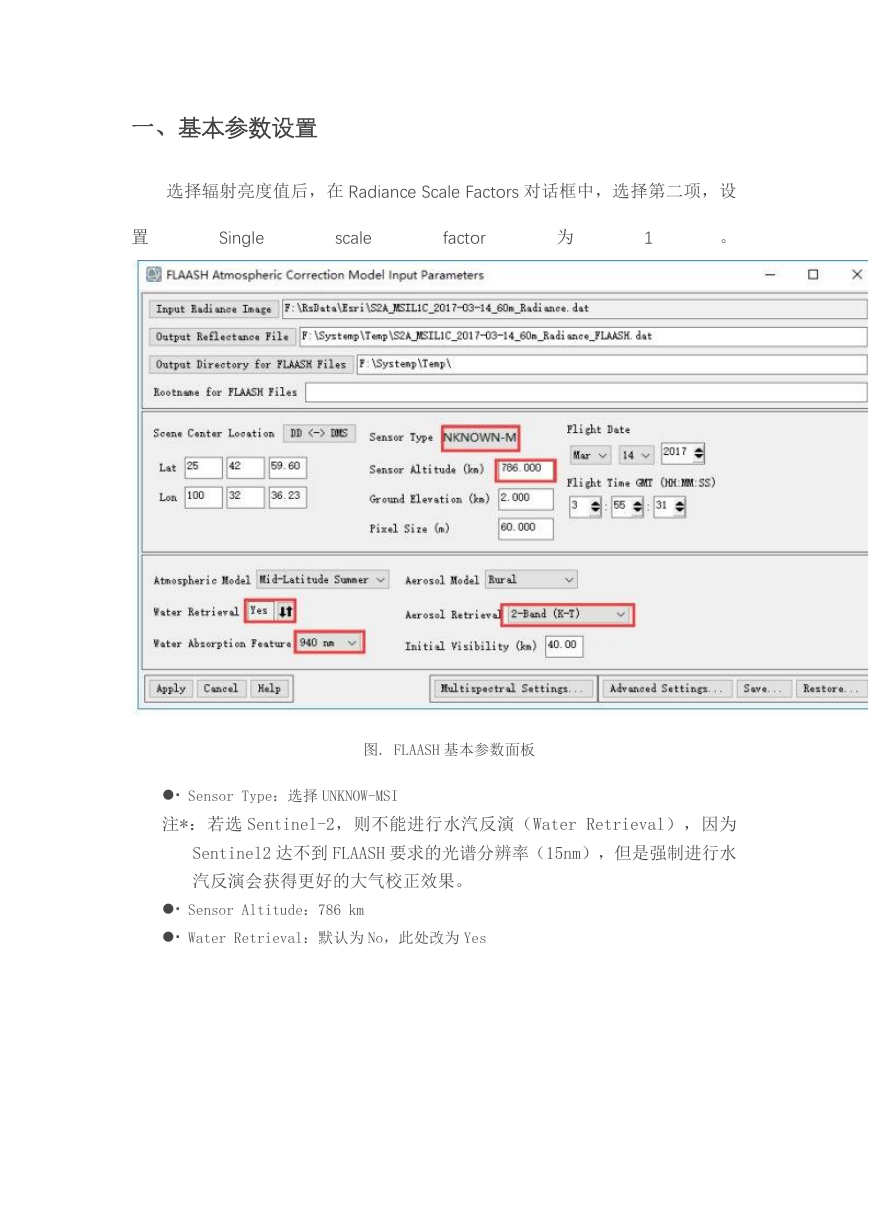Screen dimensions: 869x1228
Task: Open the Aerosol Retrieval dropdown
Action: coord(568,614)
